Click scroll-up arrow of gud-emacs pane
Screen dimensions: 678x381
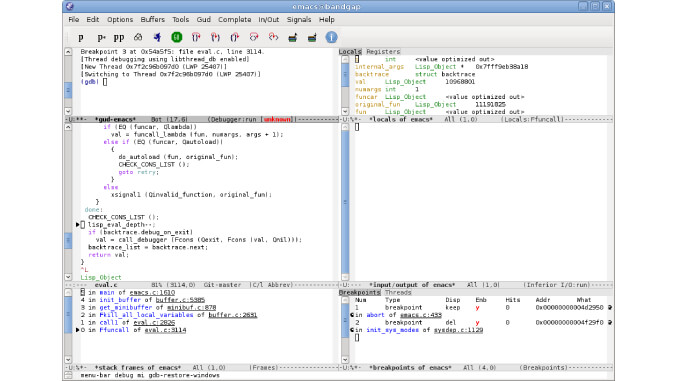[68, 52]
